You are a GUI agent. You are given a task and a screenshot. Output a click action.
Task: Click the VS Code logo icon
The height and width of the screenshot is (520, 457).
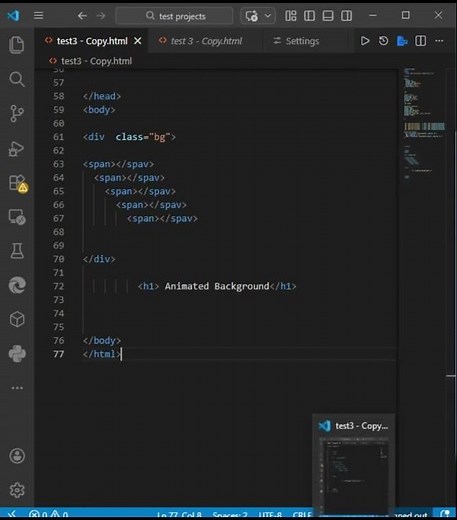13,15
